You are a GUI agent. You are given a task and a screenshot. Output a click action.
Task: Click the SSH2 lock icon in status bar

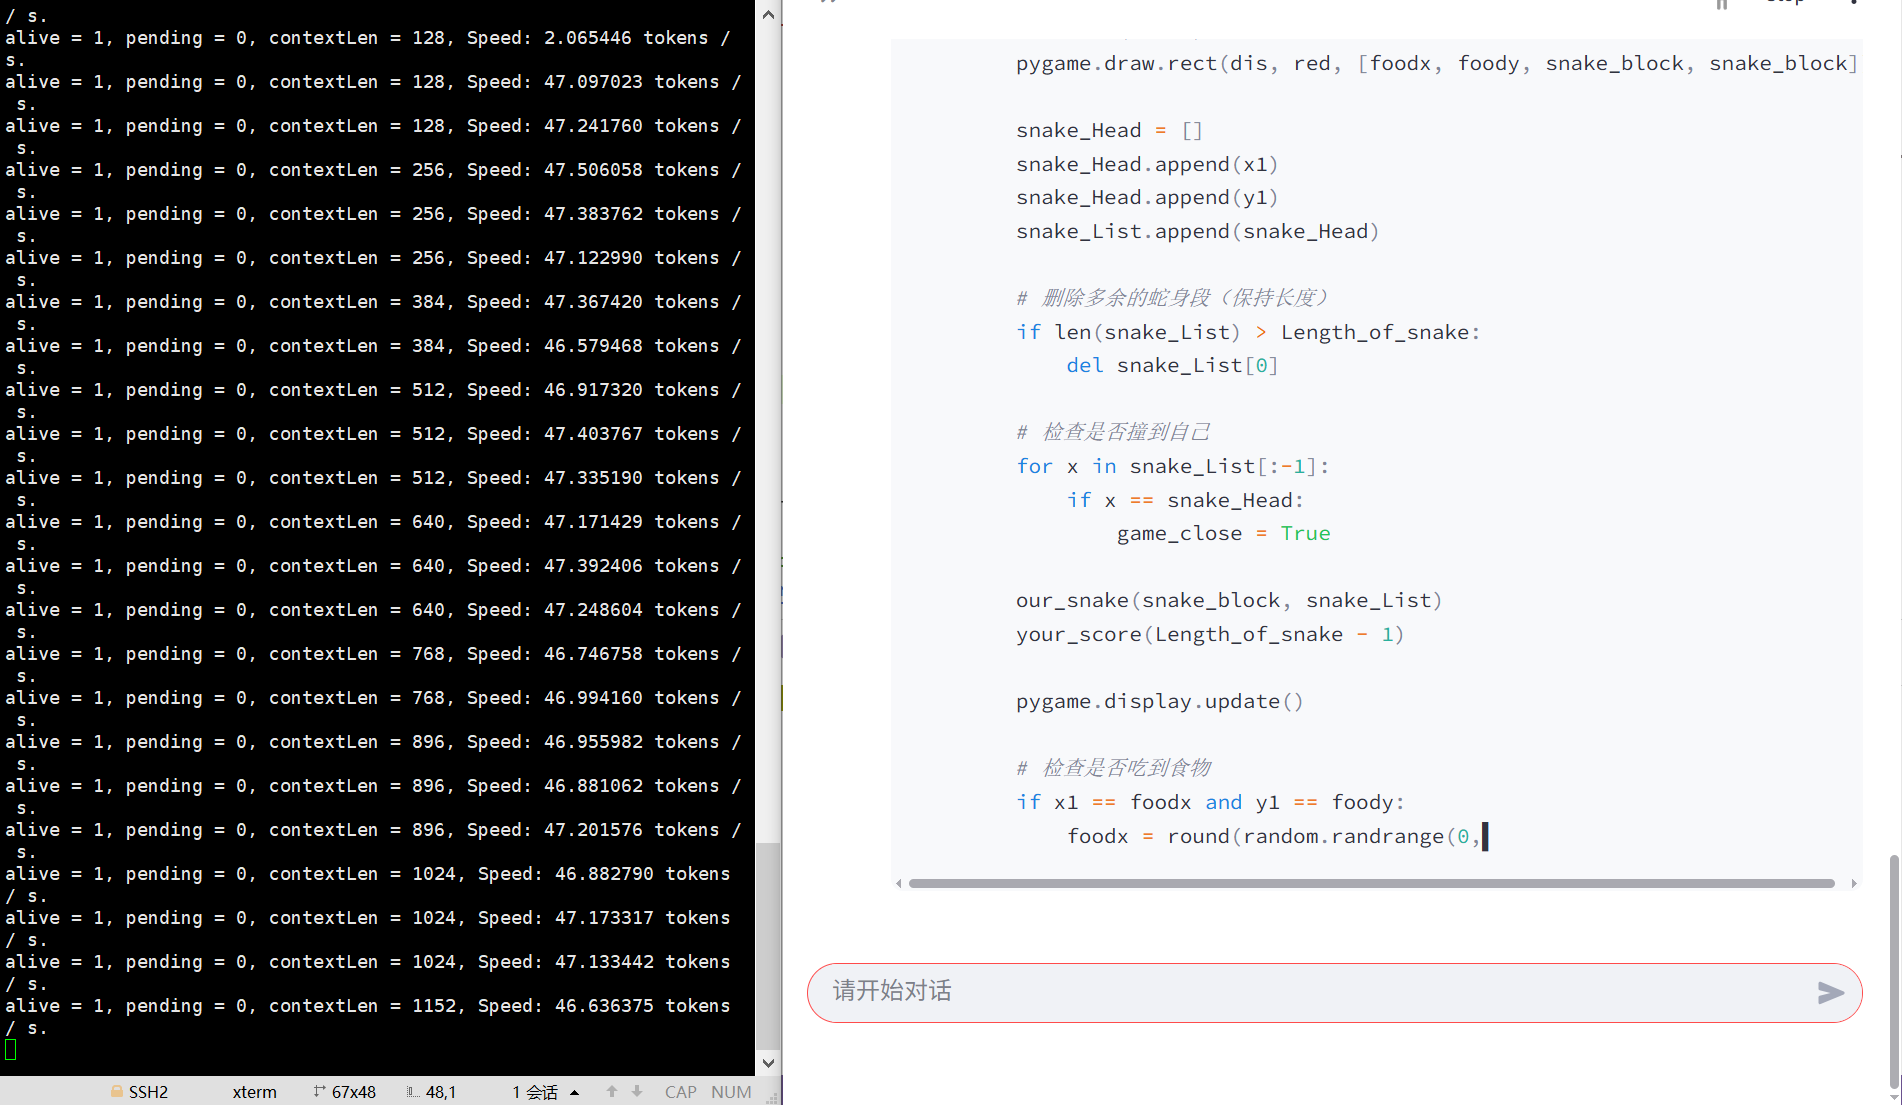tap(117, 1092)
